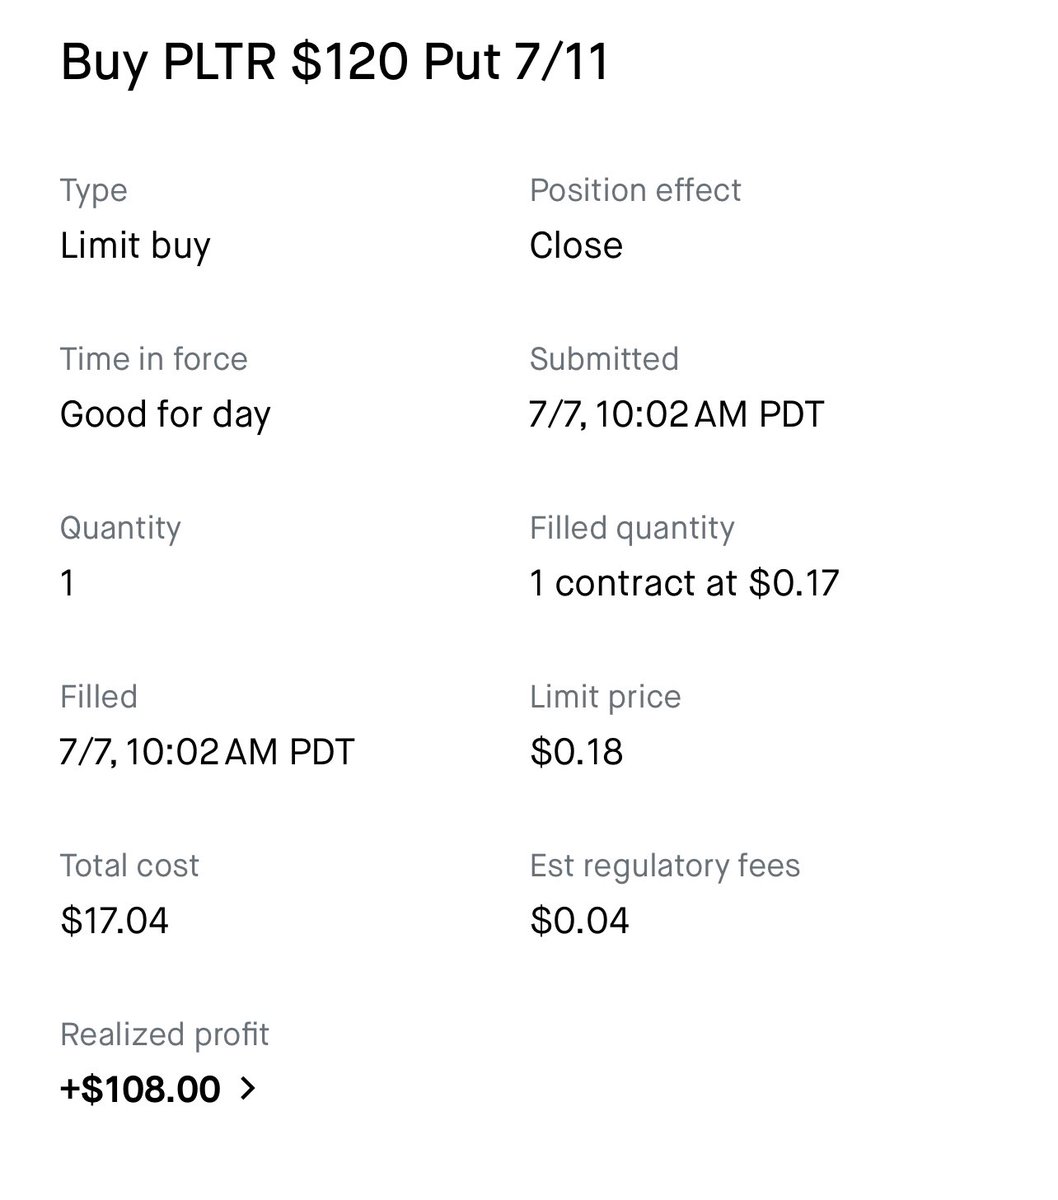The width and height of the screenshot is (1058, 1200).
Task: Click the Position effect label
Action: [x=636, y=190]
